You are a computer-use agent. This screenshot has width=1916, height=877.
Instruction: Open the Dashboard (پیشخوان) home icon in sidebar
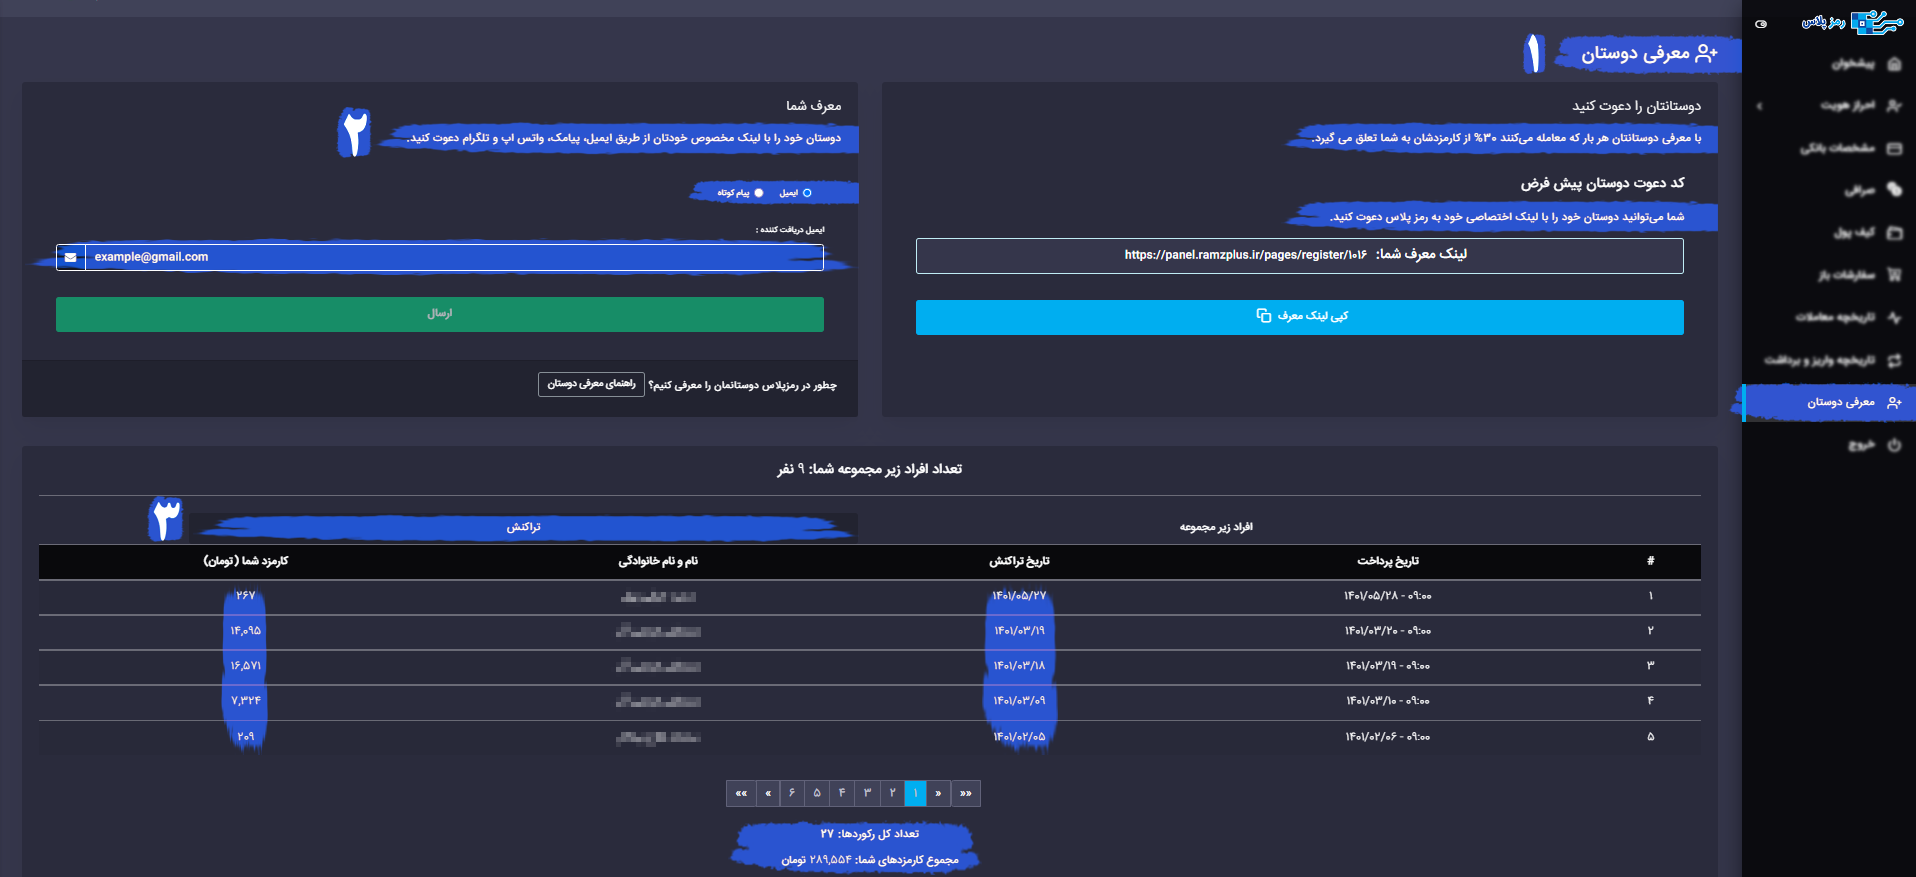tap(1894, 64)
